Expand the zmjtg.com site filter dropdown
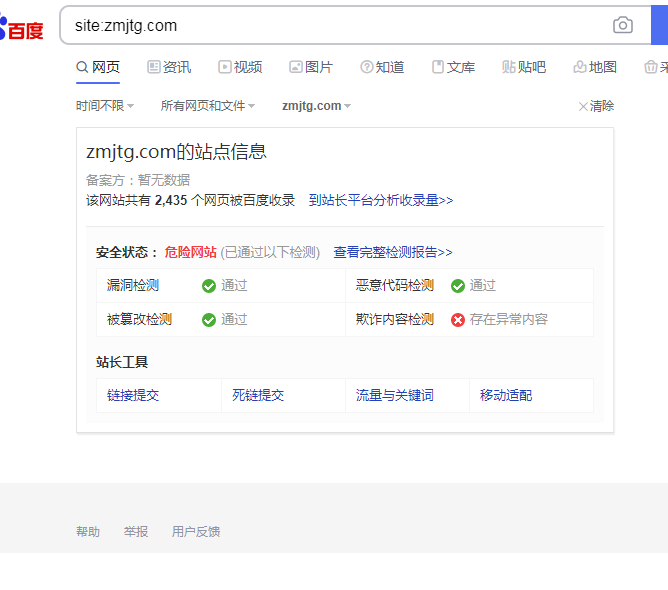Image resolution: width=668 pixels, height=590 pixels. click(x=316, y=106)
